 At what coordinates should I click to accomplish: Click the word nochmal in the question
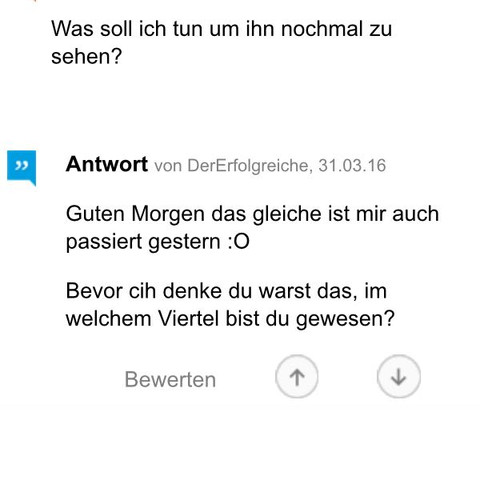pos(322,28)
